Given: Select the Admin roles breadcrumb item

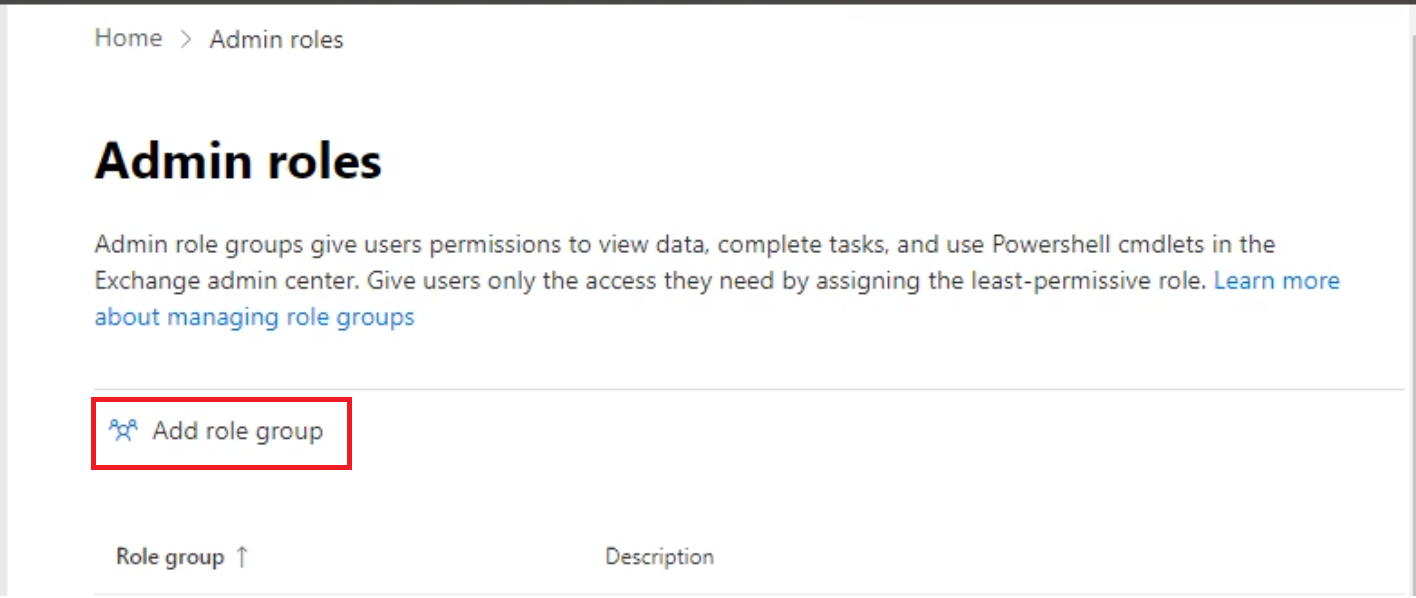Looking at the screenshot, I should (x=276, y=40).
